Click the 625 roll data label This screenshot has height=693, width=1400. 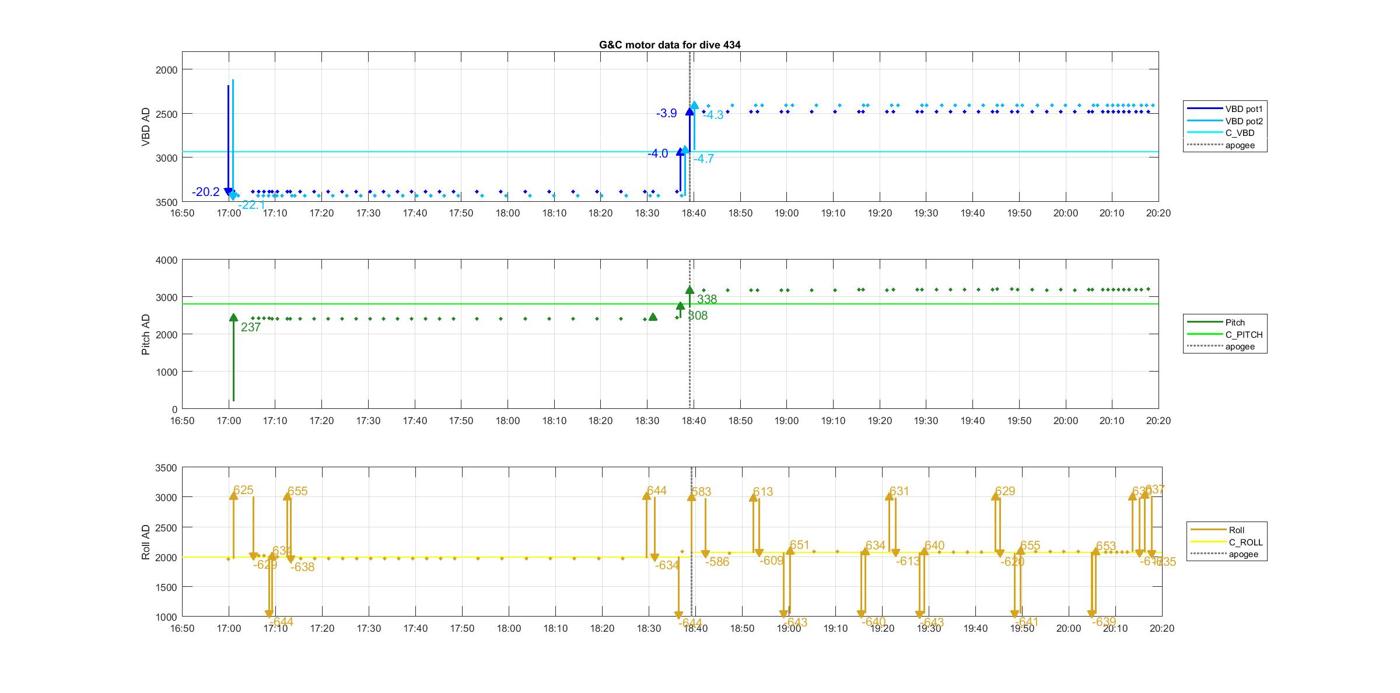click(x=243, y=491)
